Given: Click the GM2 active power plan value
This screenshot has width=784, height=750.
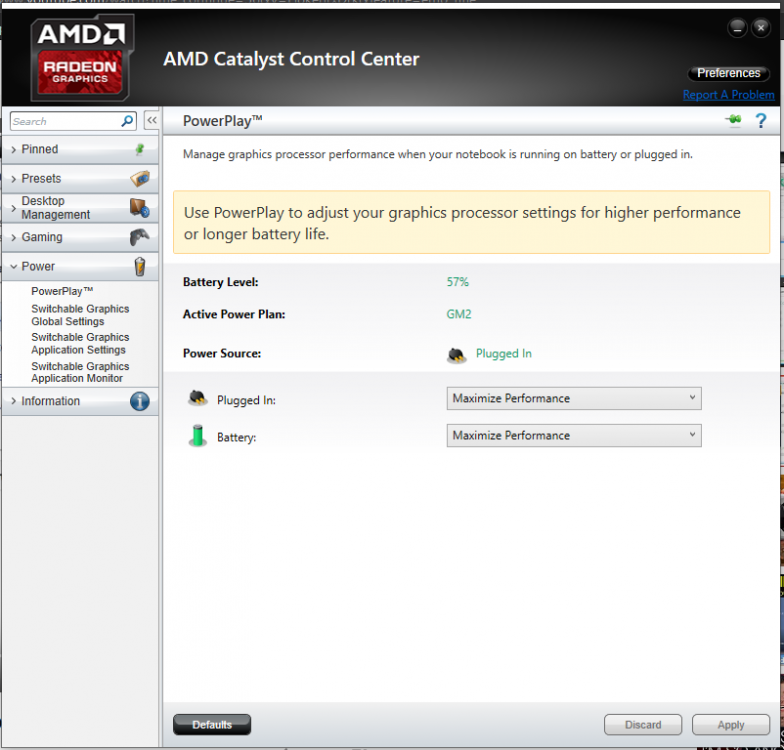Looking at the screenshot, I should pos(459,314).
